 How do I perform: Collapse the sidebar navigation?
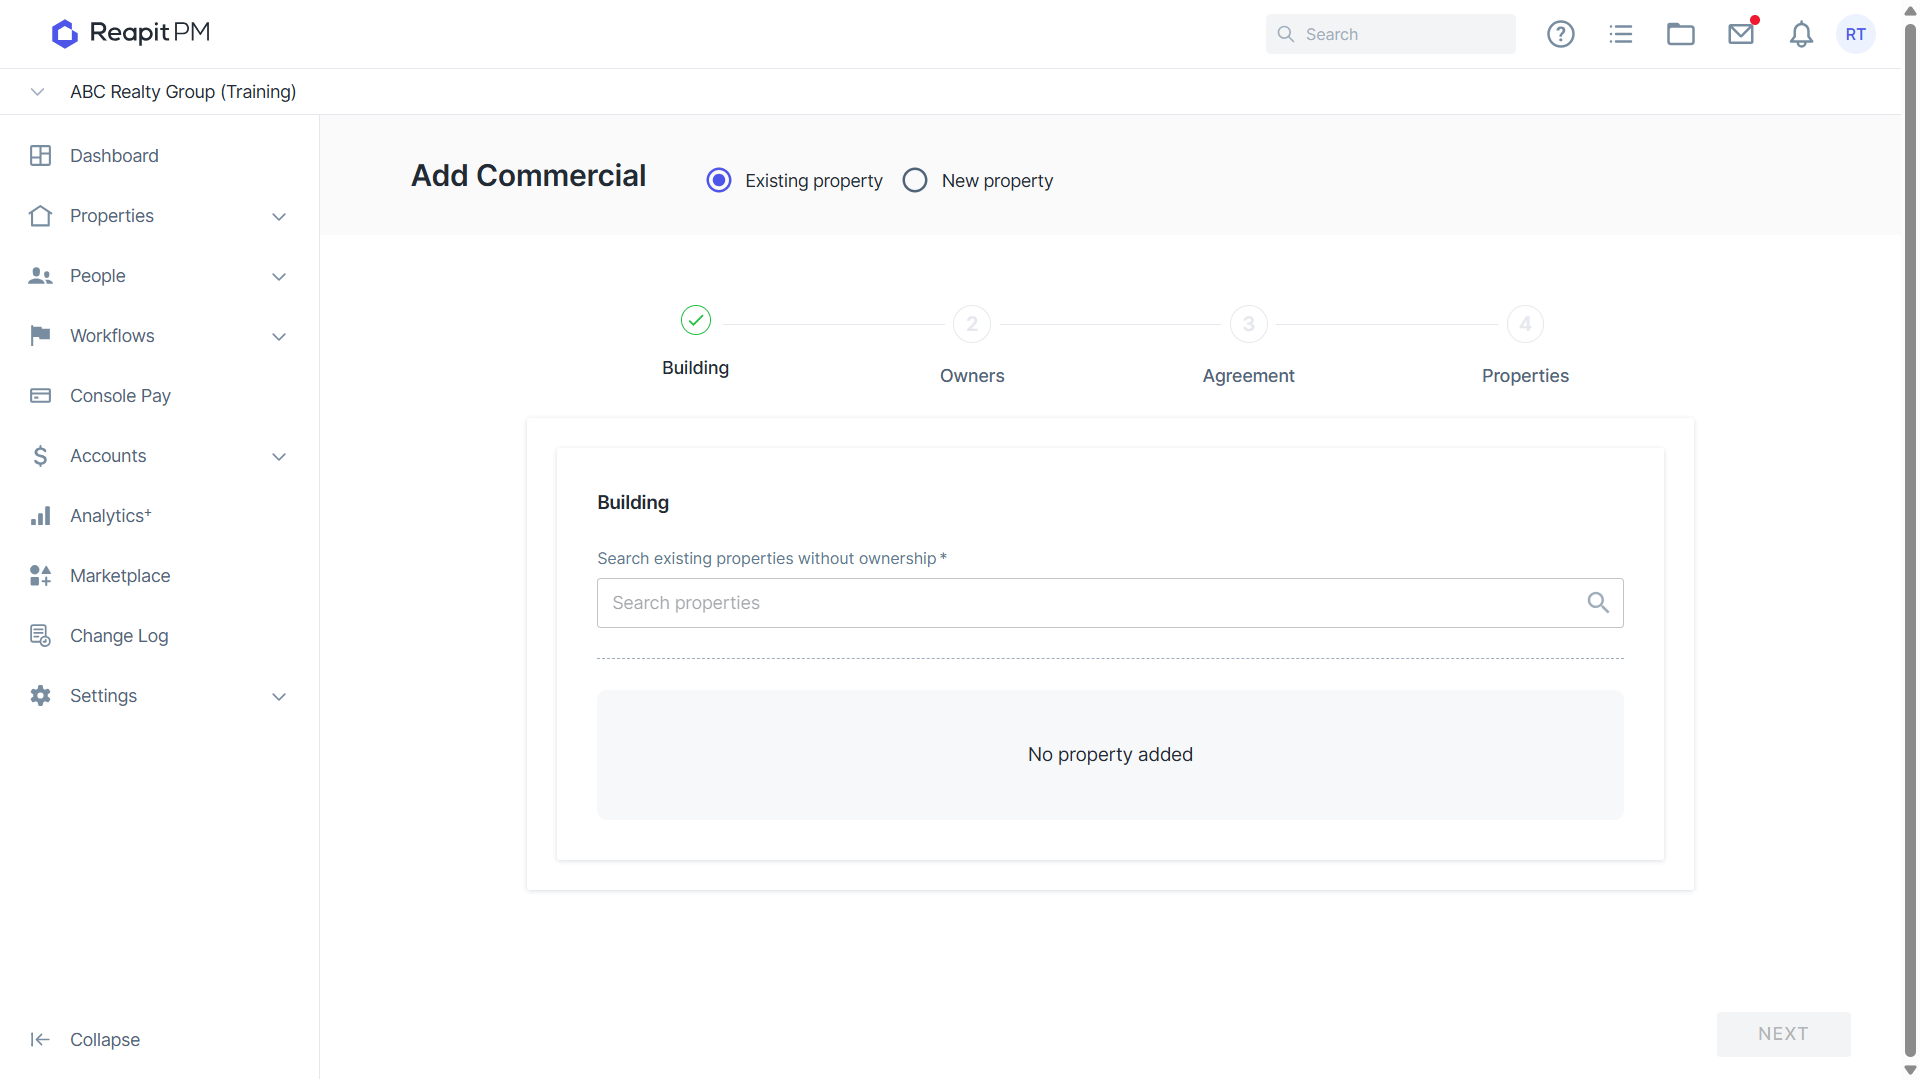tap(85, 1040)
